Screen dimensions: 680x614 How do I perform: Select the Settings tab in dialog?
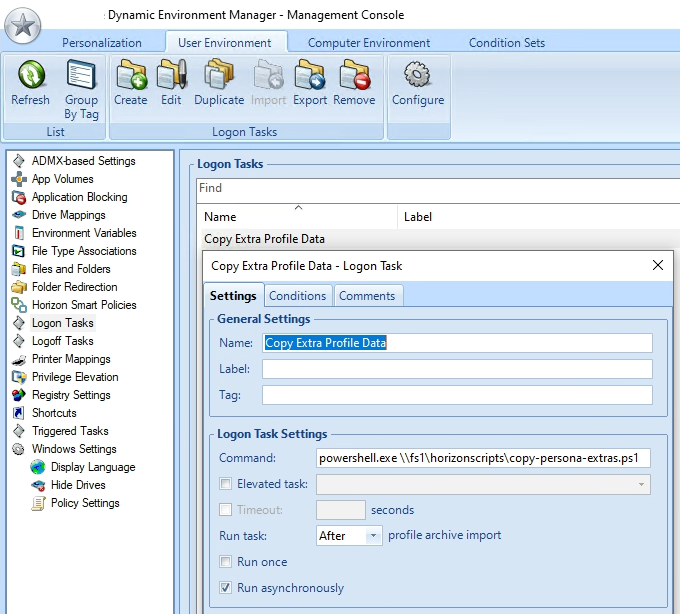tap(233, 296)
